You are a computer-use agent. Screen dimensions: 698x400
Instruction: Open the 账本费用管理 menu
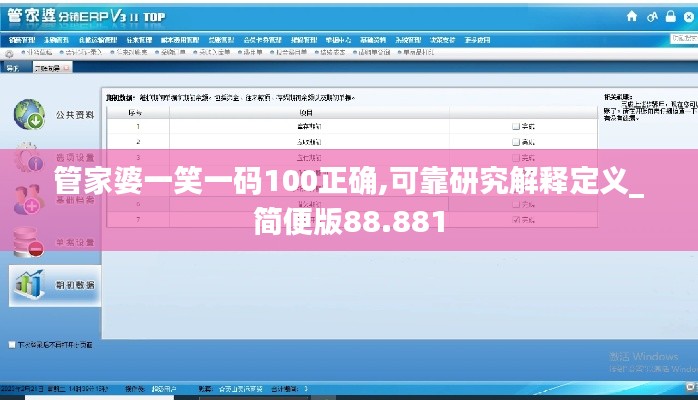(180, 40)
